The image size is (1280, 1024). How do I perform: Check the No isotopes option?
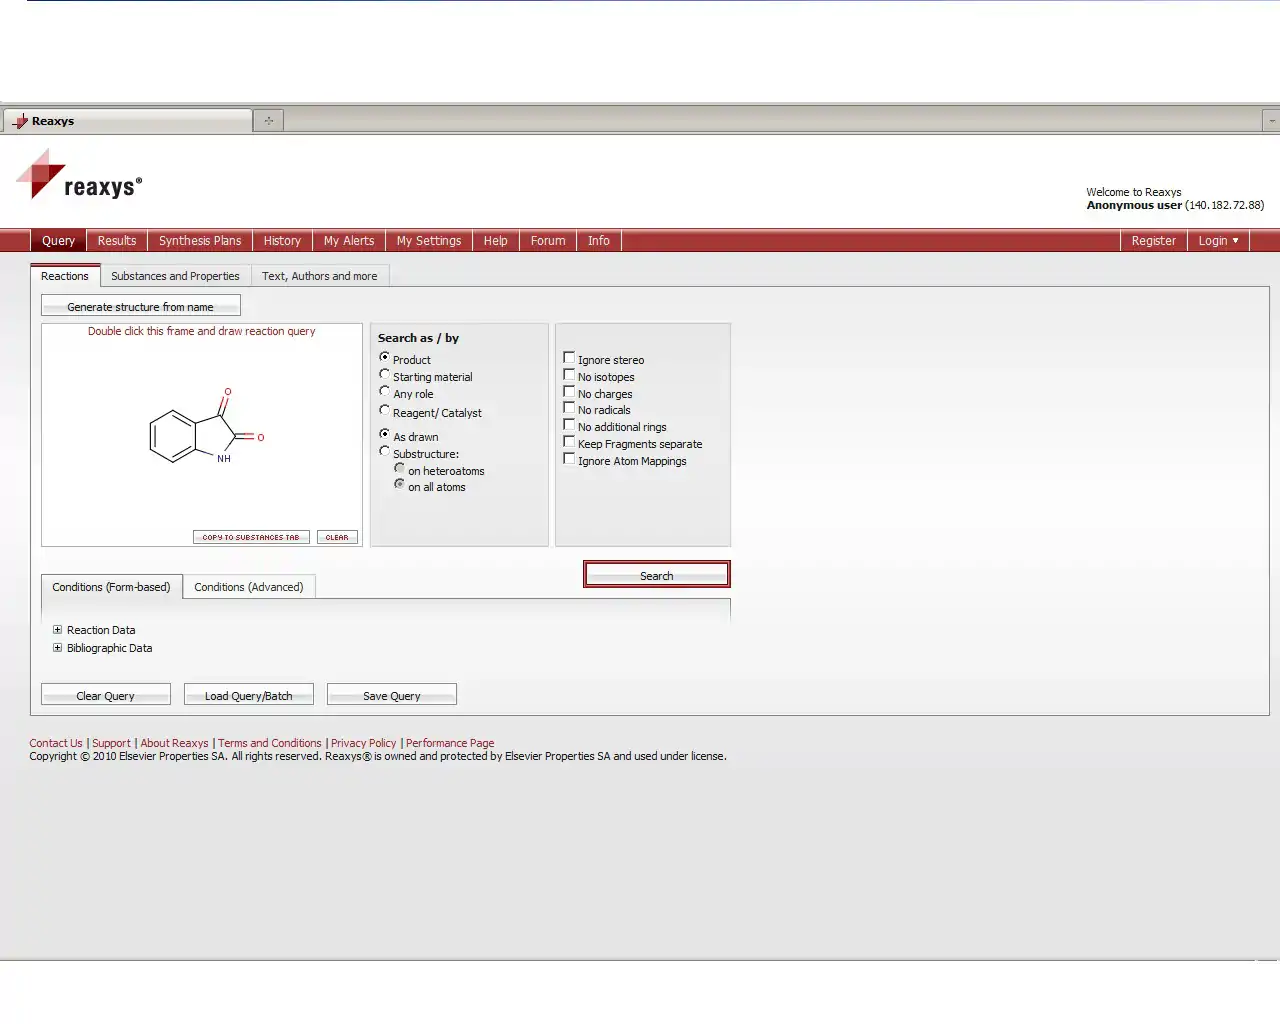pos(569,375)
